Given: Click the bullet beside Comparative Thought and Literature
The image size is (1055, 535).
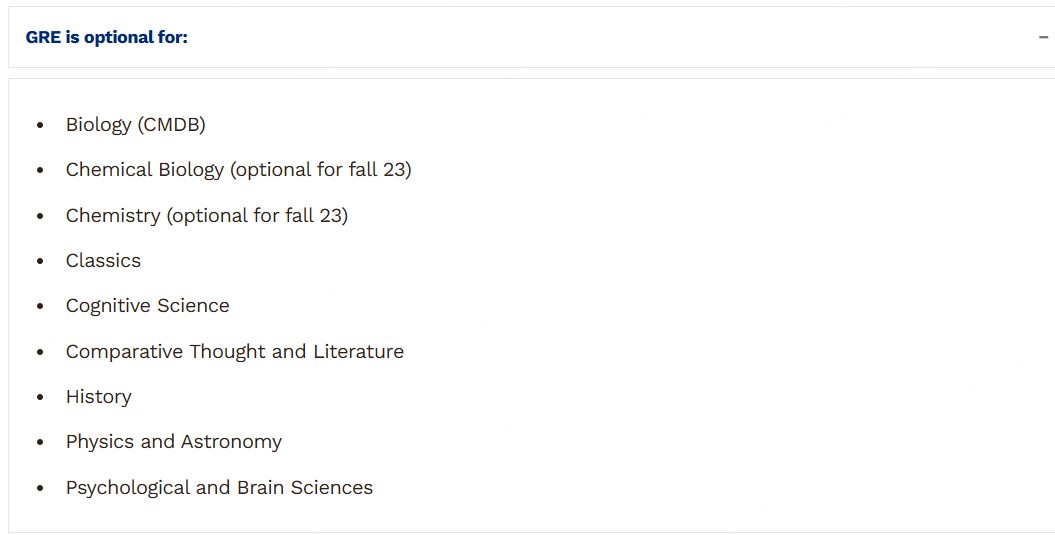Looking at the screenshot, I should (40, 352).
